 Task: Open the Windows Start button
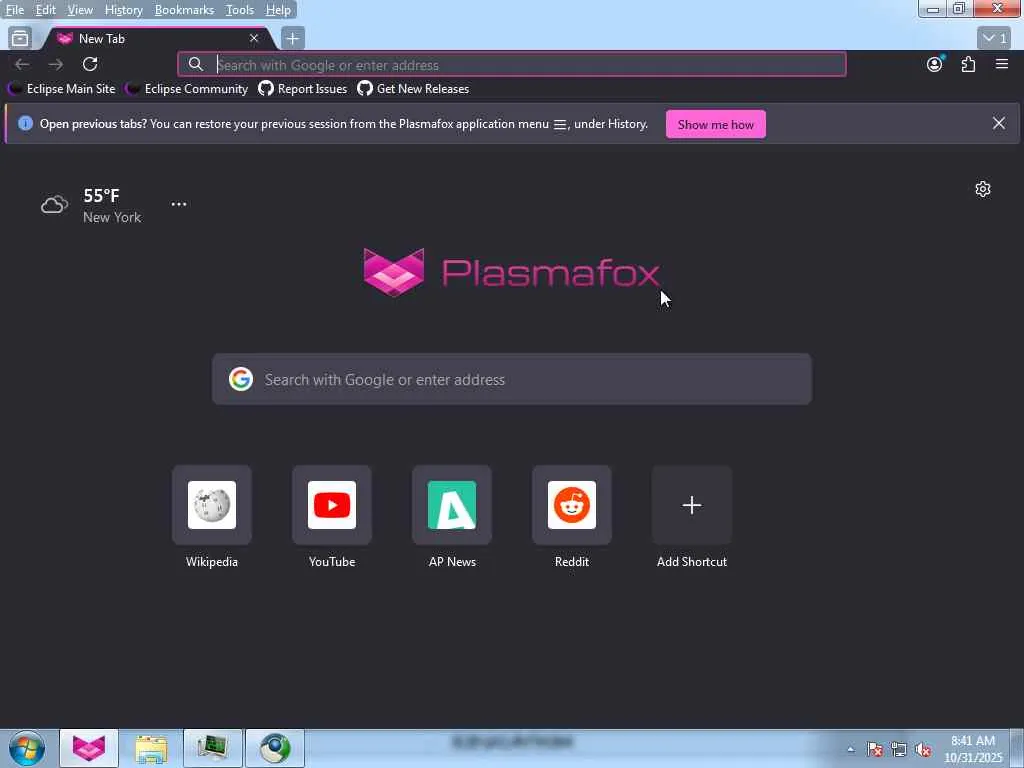pos(27,748)
